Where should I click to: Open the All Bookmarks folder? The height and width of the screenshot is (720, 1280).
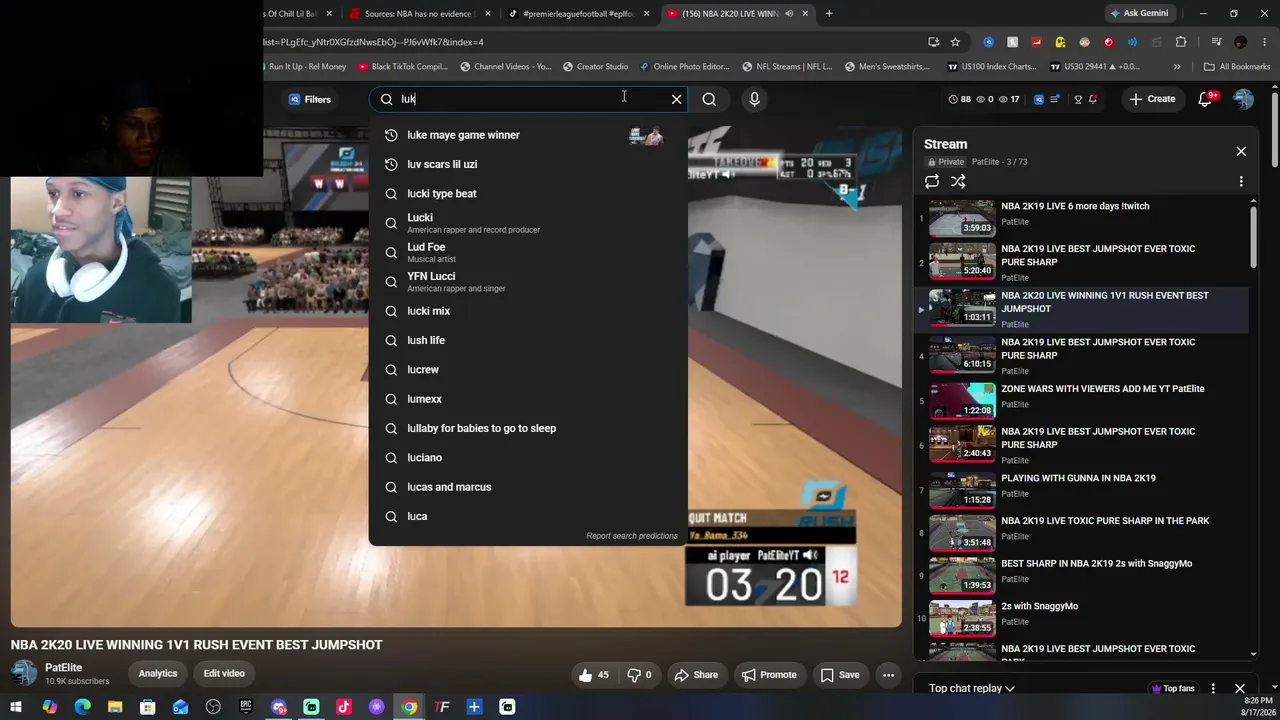(1237, 67)
